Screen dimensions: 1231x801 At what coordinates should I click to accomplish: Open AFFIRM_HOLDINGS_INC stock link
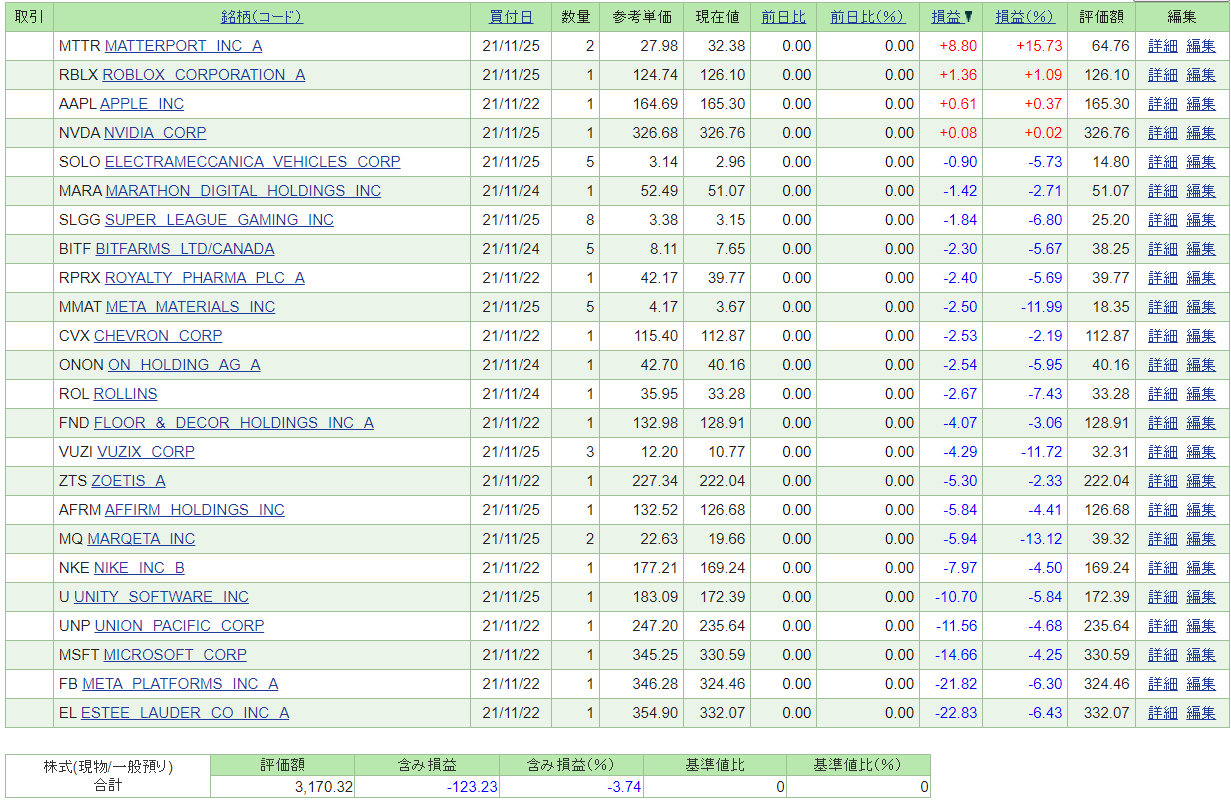[x=195, y=510]
